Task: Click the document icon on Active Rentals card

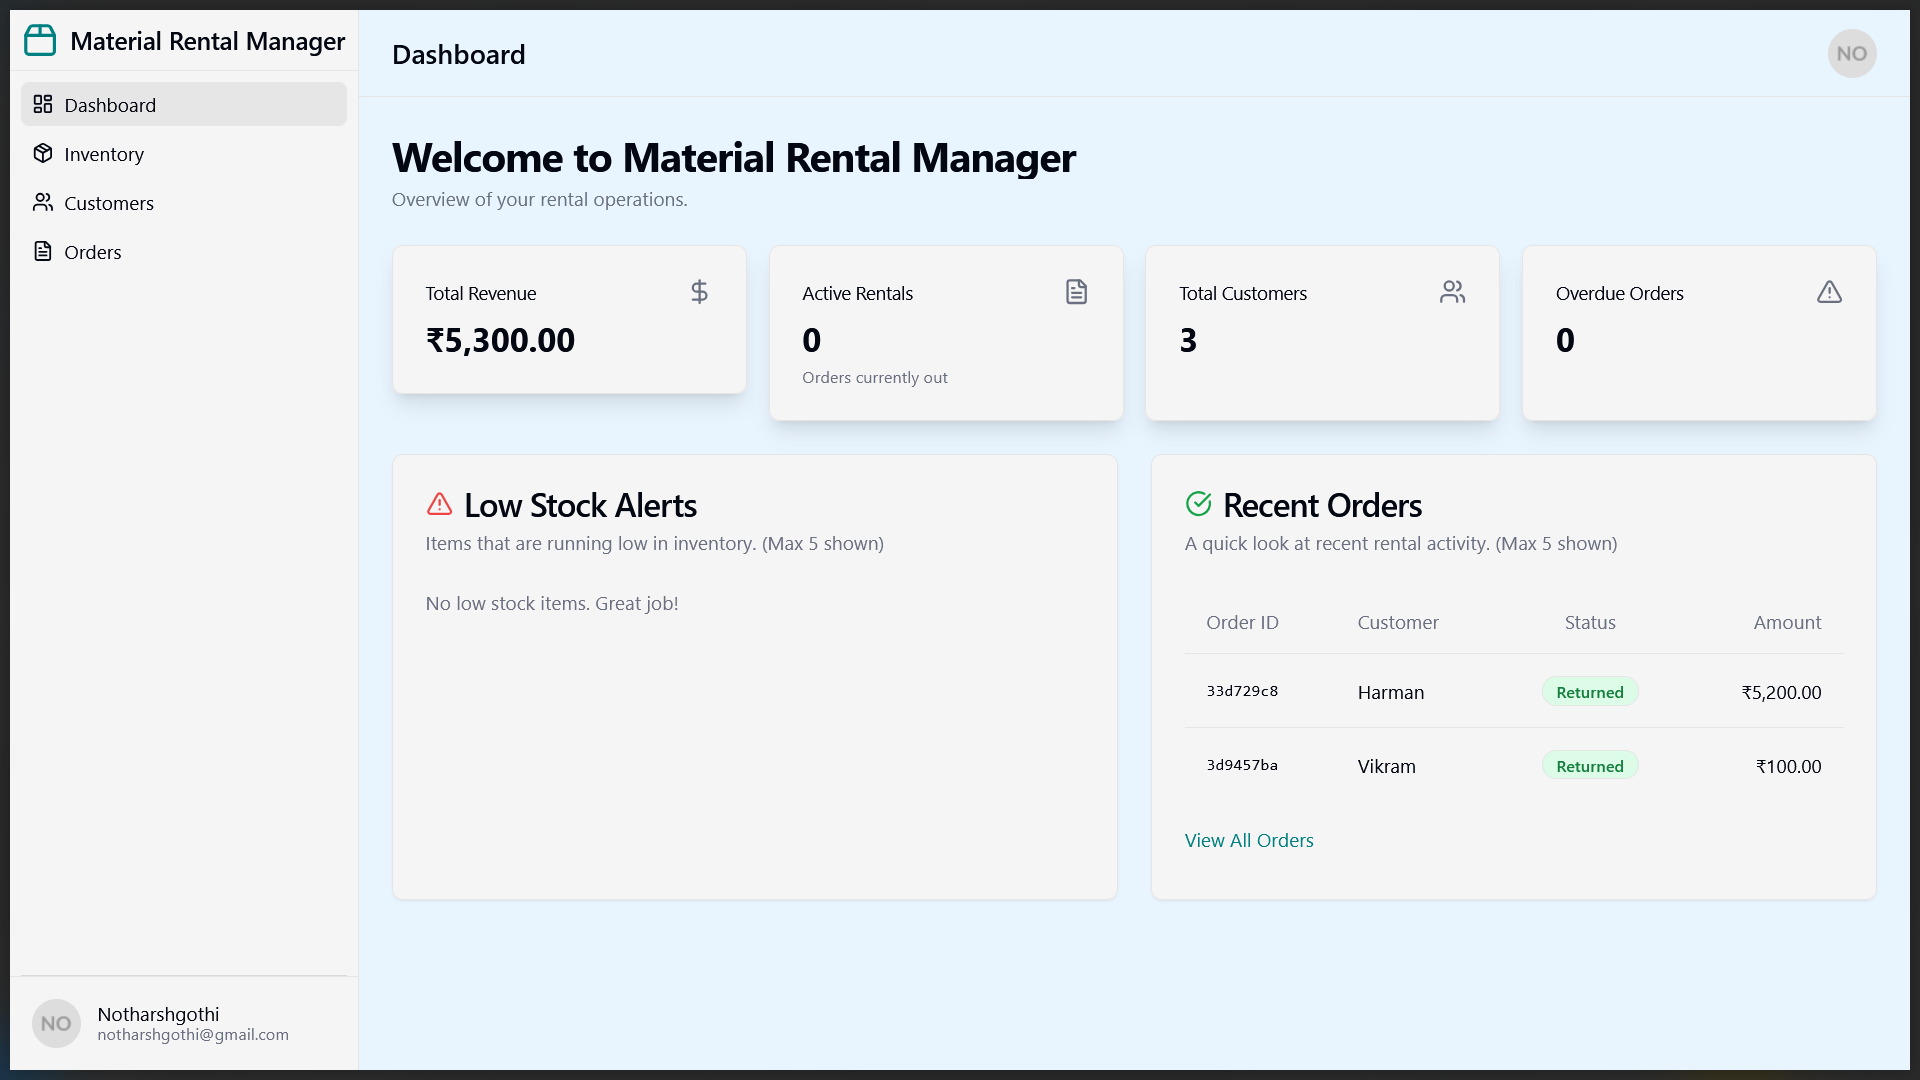Action: coord(1076,292)
